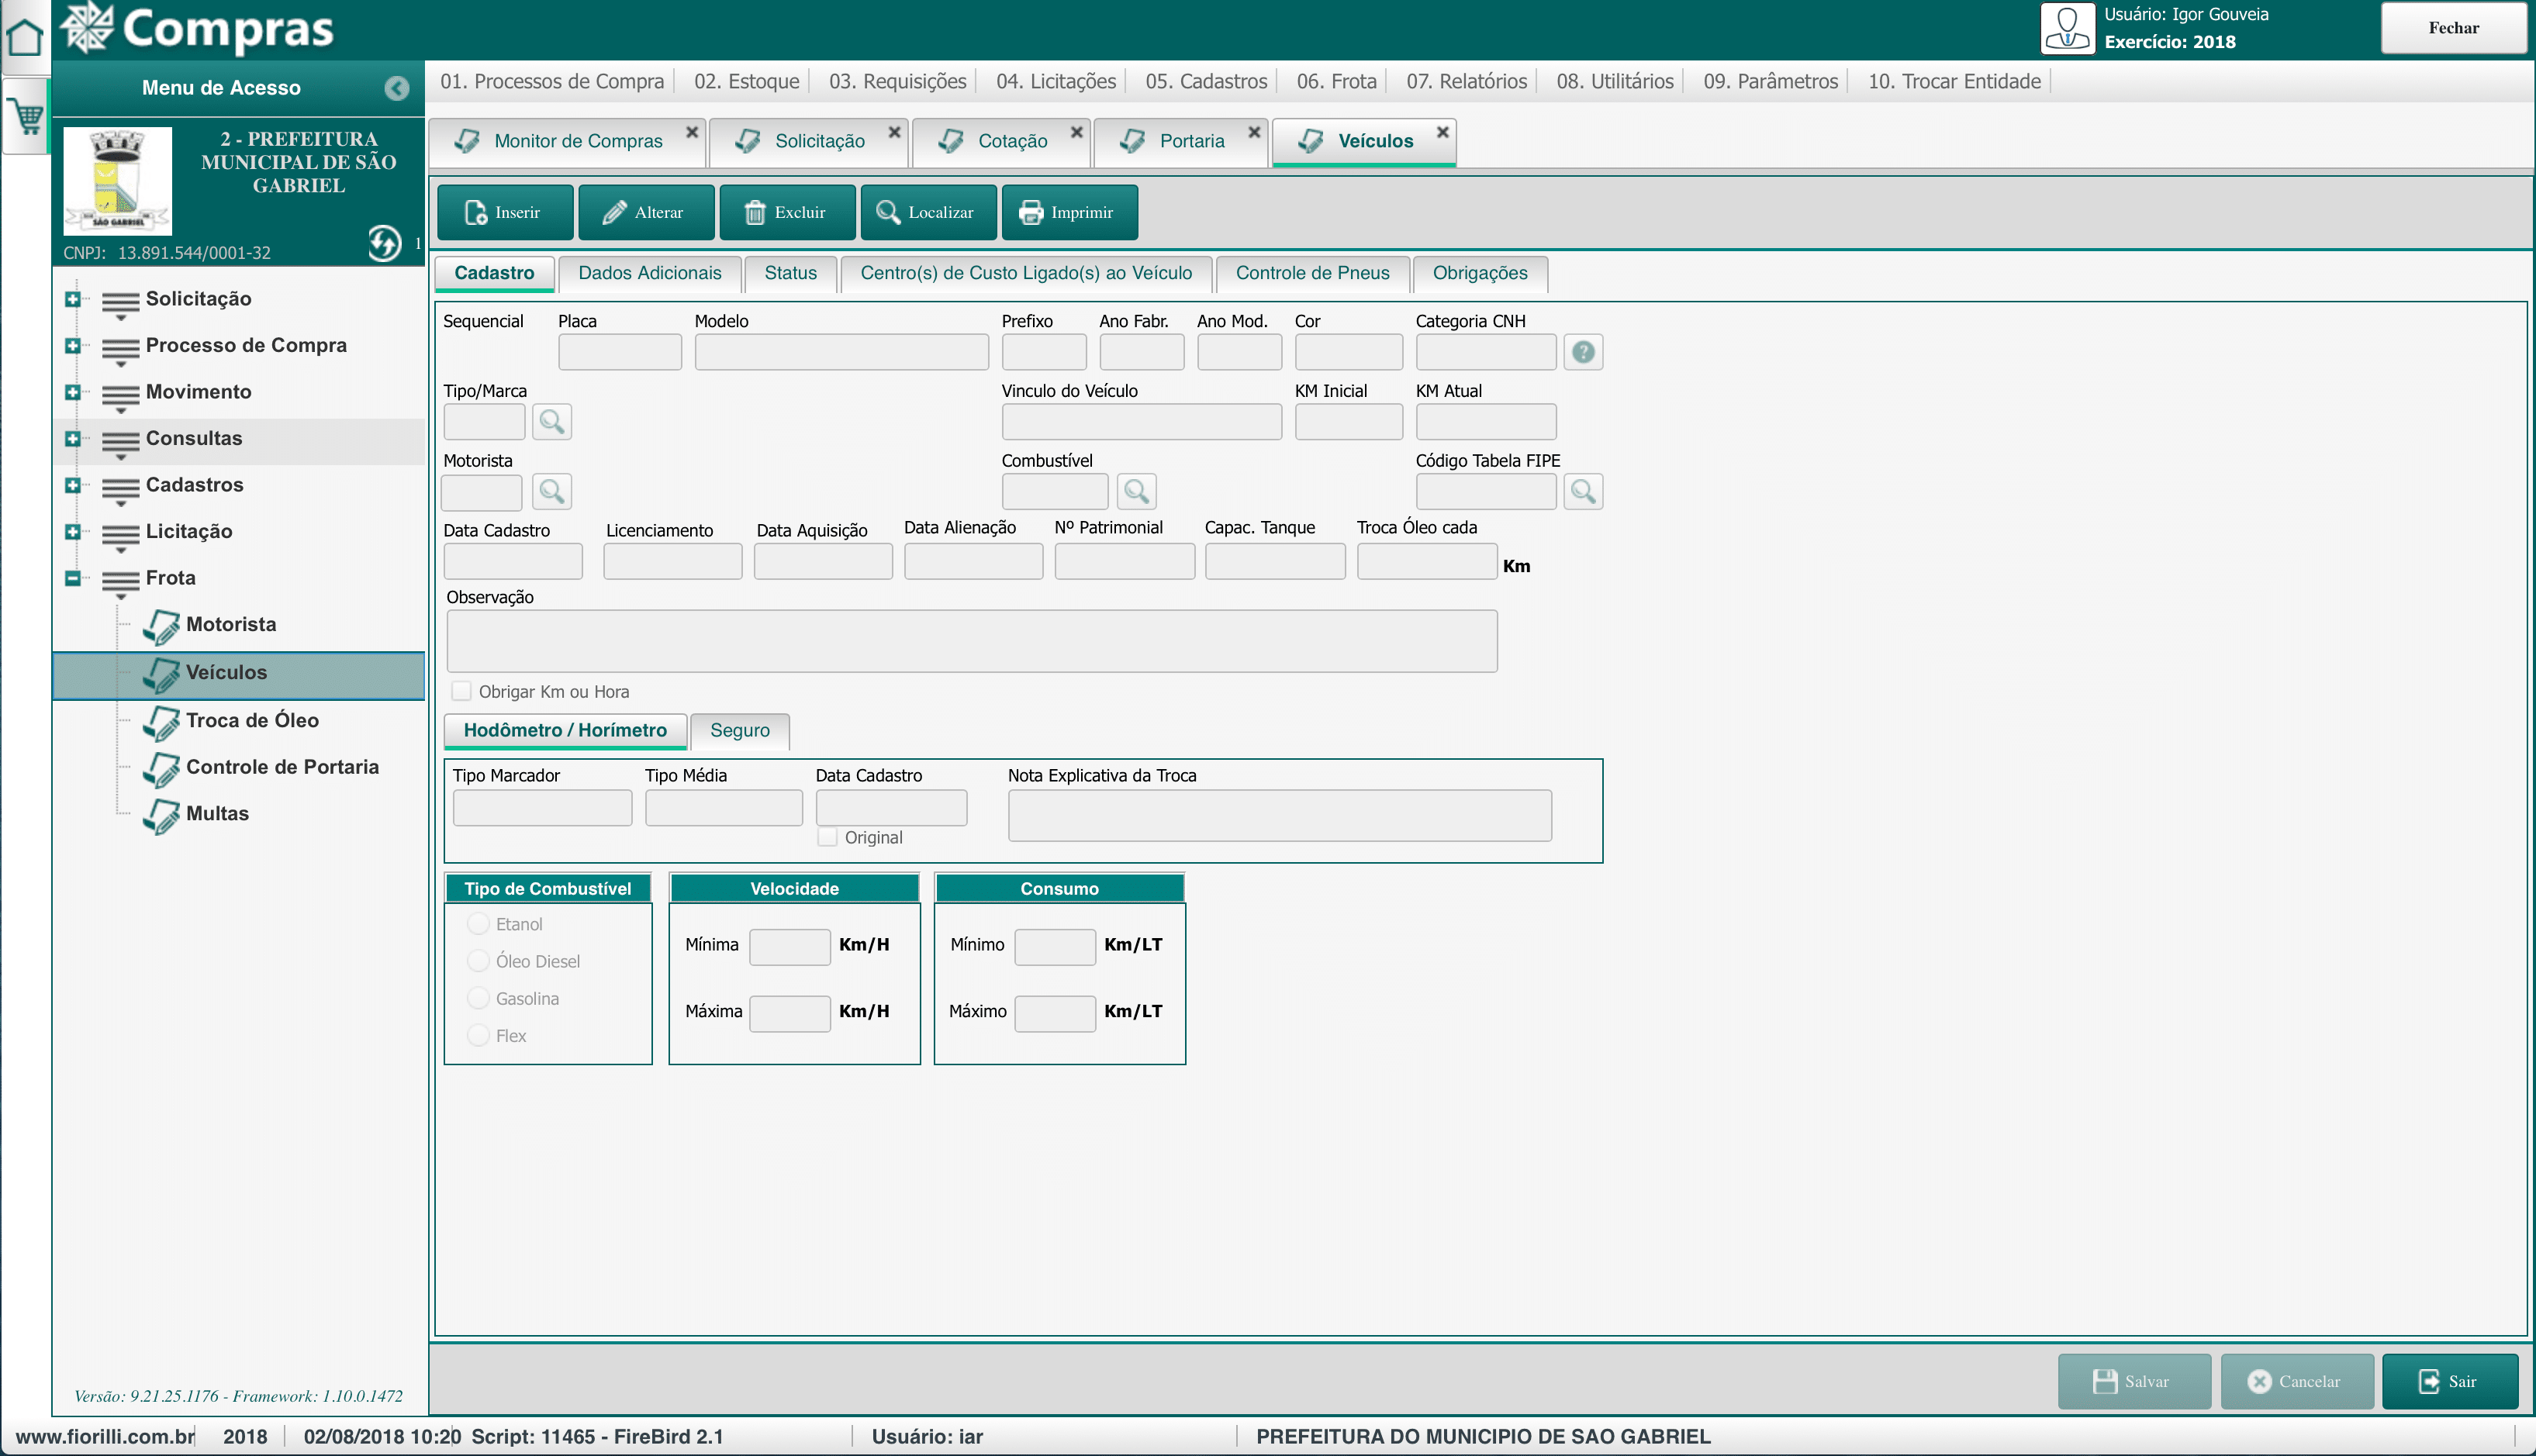
Task: Select the Óleo Diesel fuel radio button
Action: [x=478, y=961]
